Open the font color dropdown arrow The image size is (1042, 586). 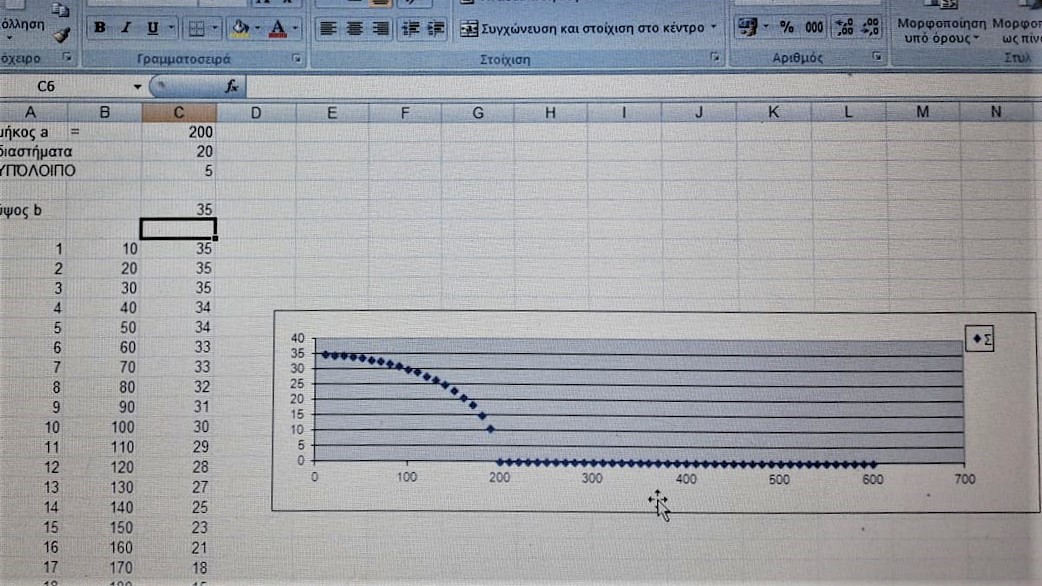297,28
